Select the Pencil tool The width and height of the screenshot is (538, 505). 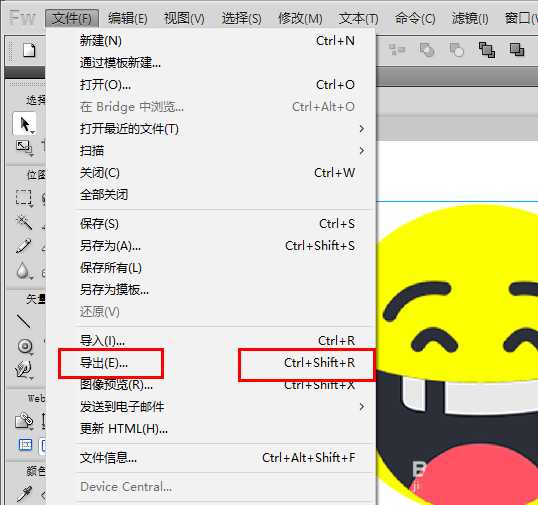(24, 246)
